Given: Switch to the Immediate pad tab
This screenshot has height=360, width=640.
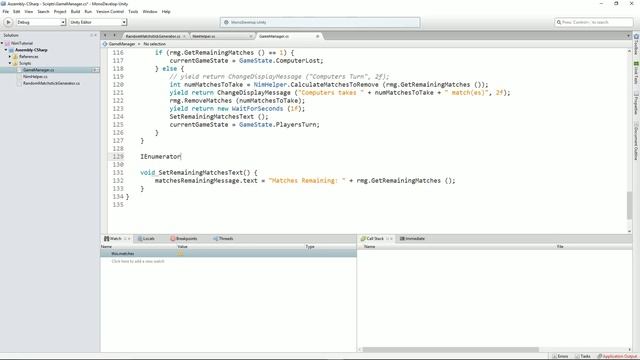Looking at the screenshot, I should click(x=412, y=238).
